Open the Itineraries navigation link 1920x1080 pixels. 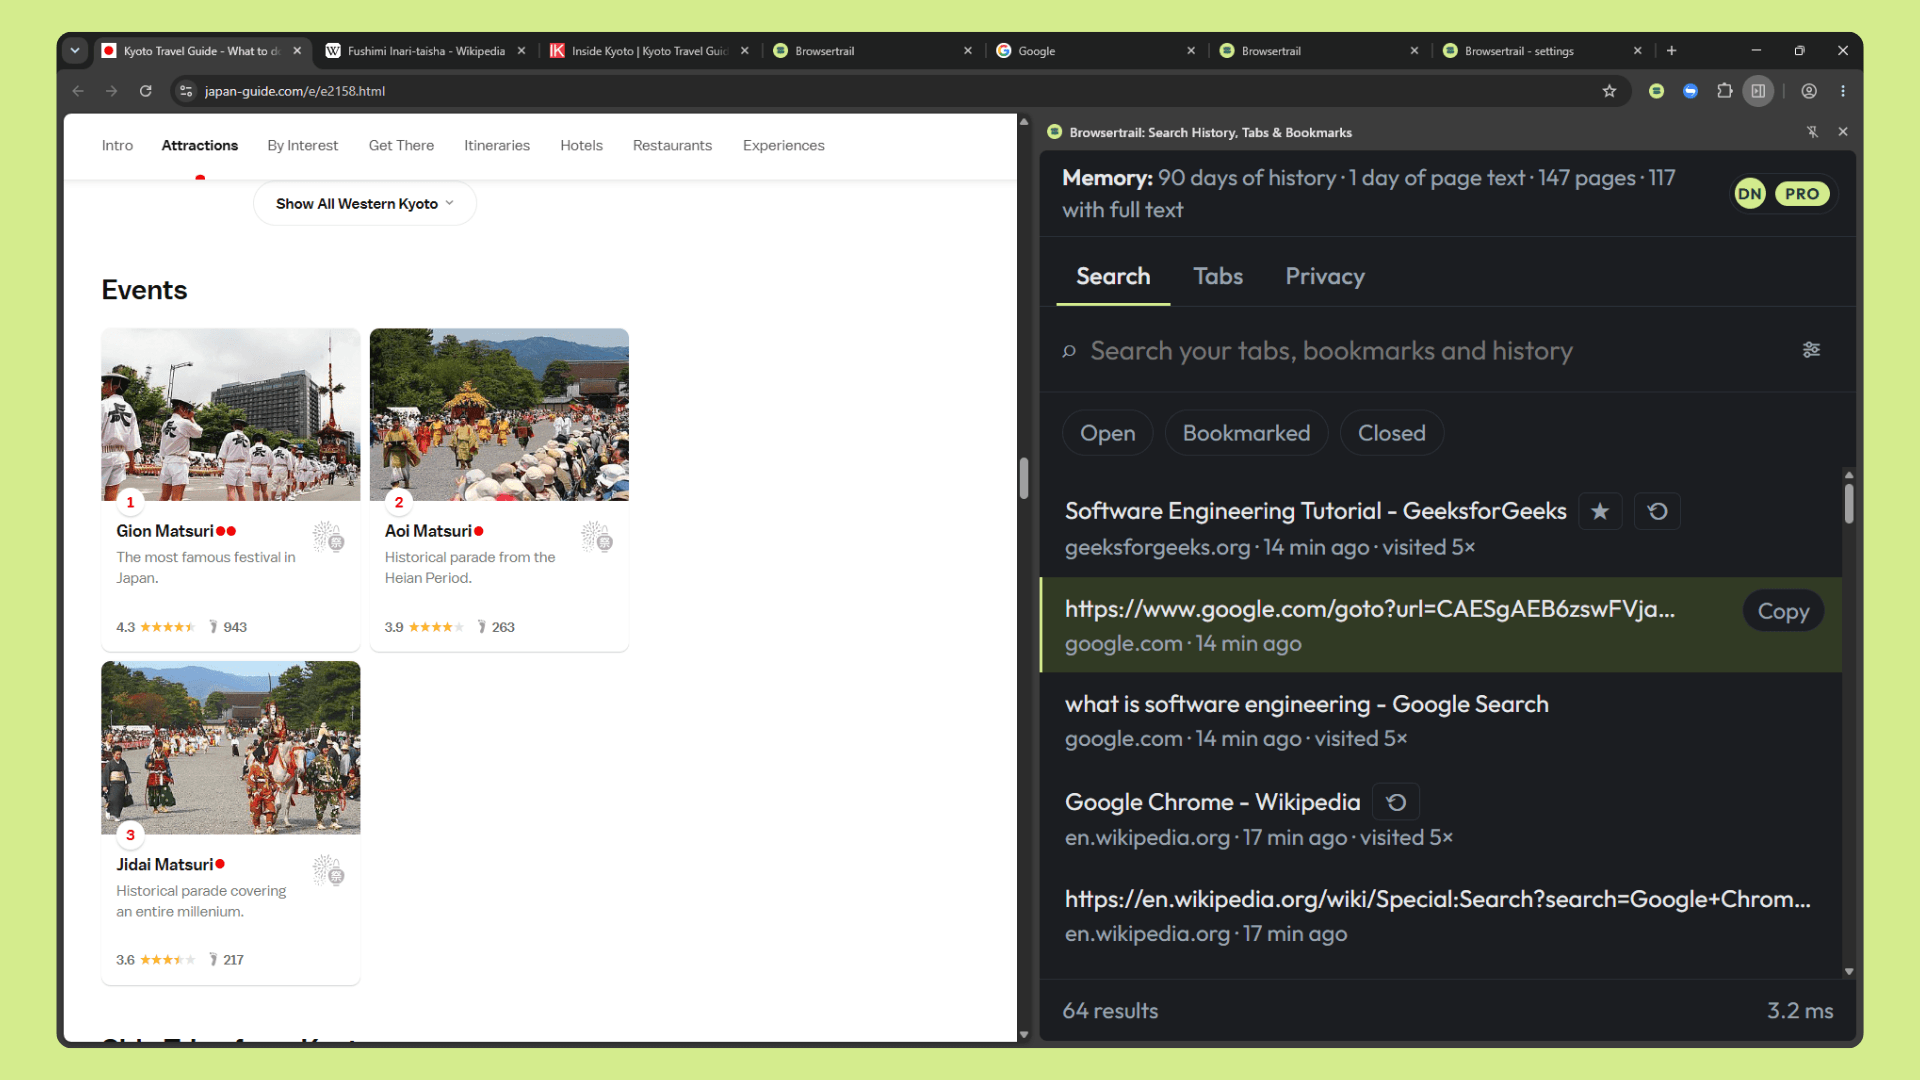click(497, 146)
